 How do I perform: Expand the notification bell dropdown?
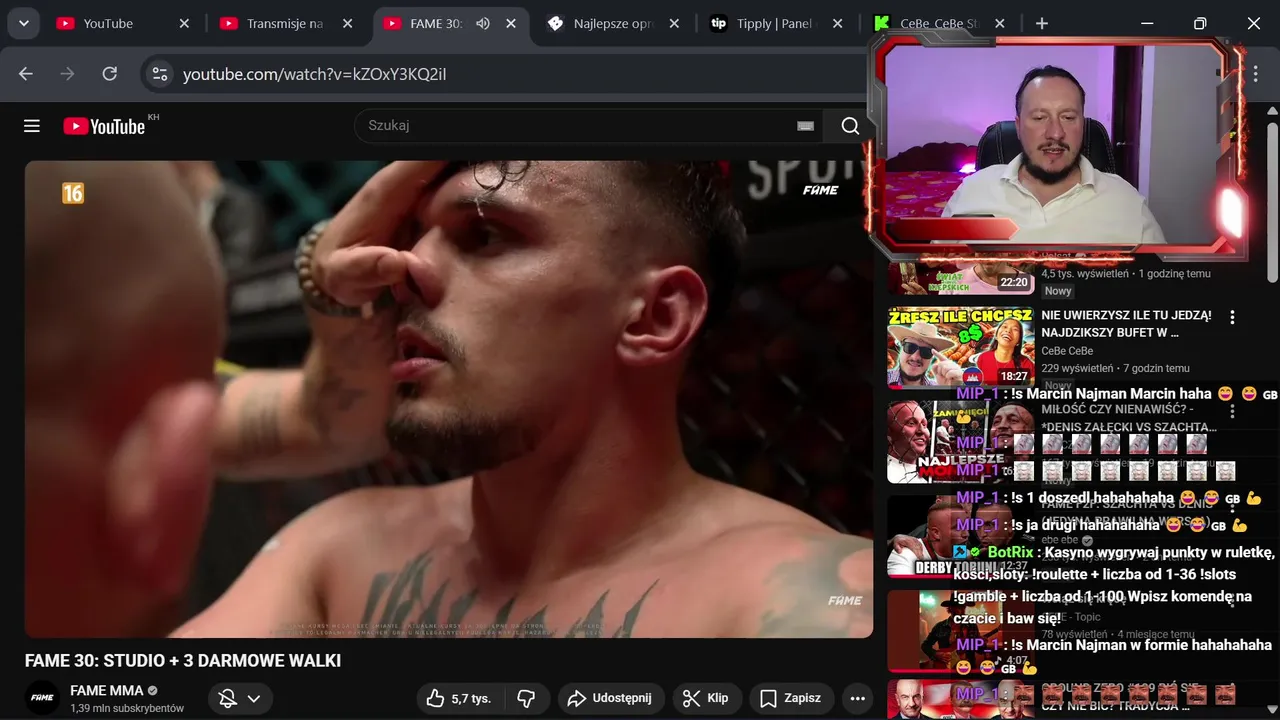click(x=240, y=698)
